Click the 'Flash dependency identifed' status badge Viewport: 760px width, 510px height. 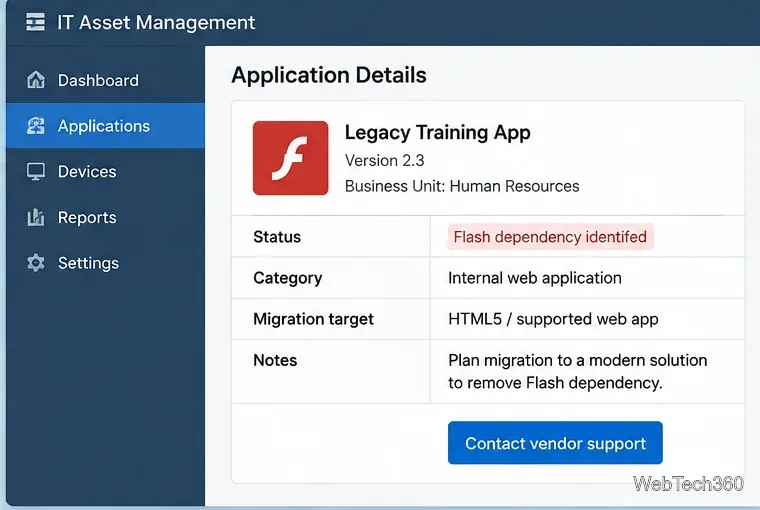point(550,237)
